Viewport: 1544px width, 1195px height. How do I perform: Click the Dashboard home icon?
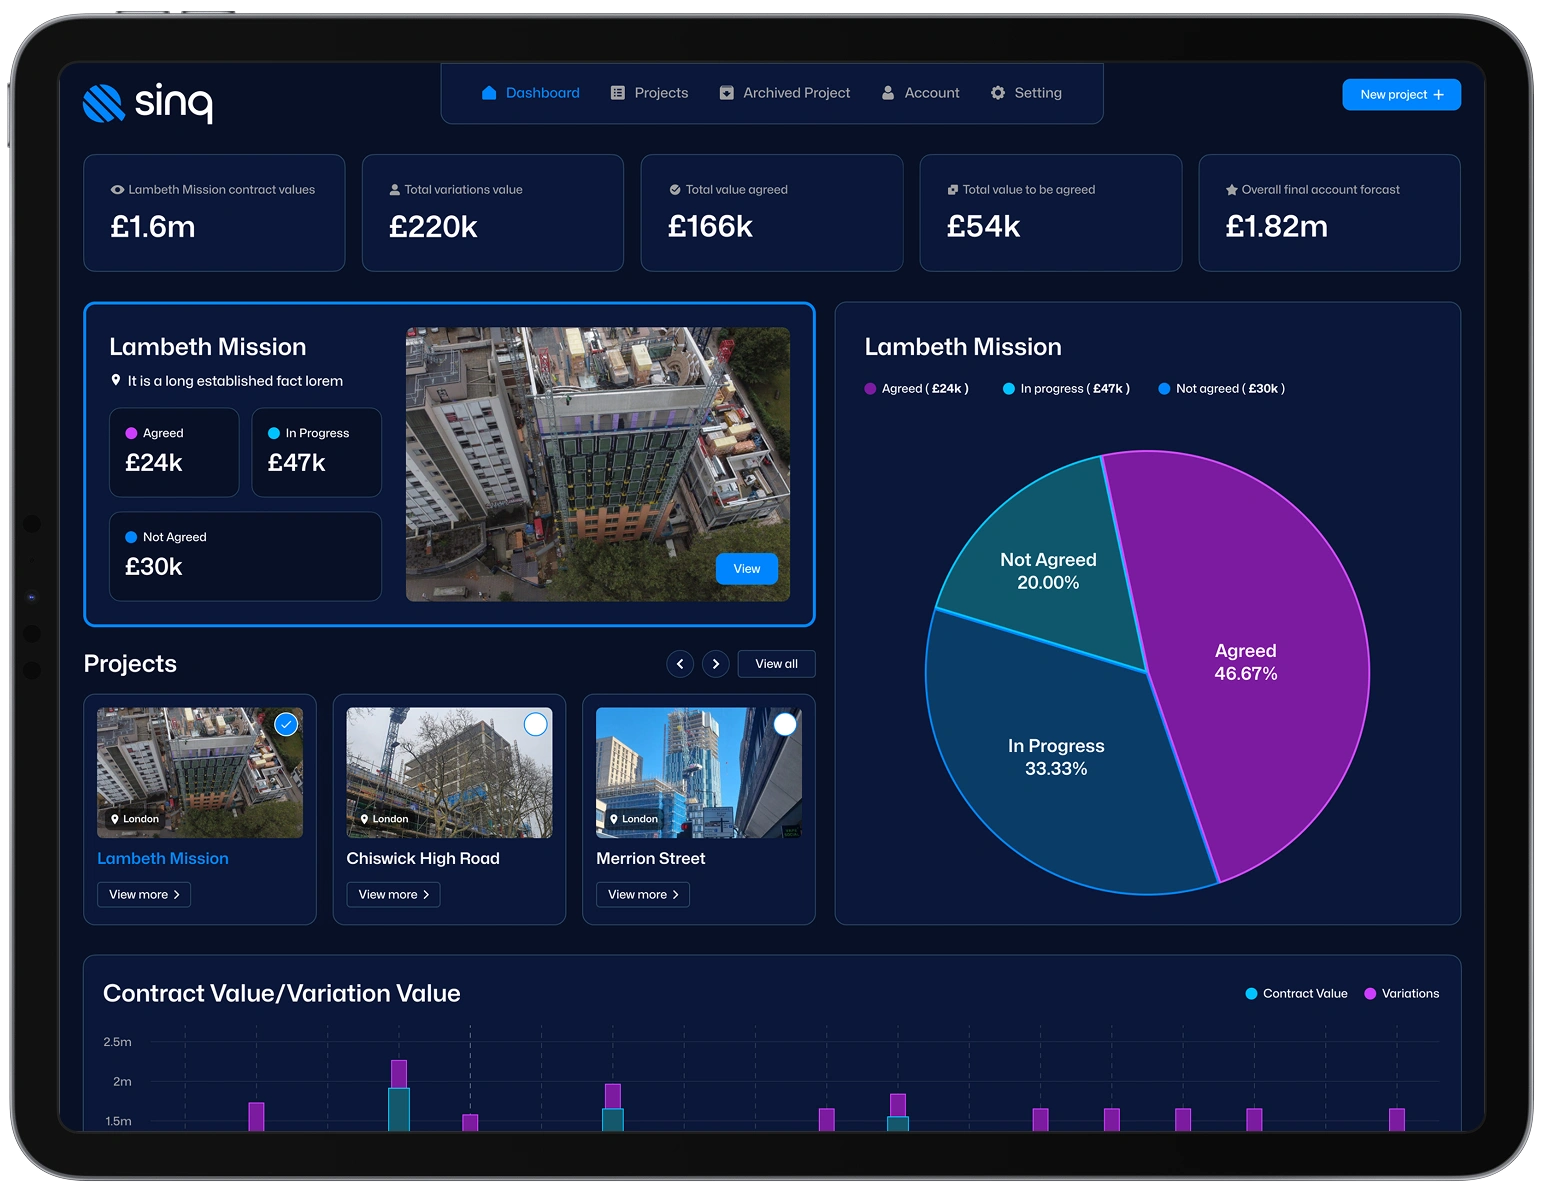click(489, 93)
